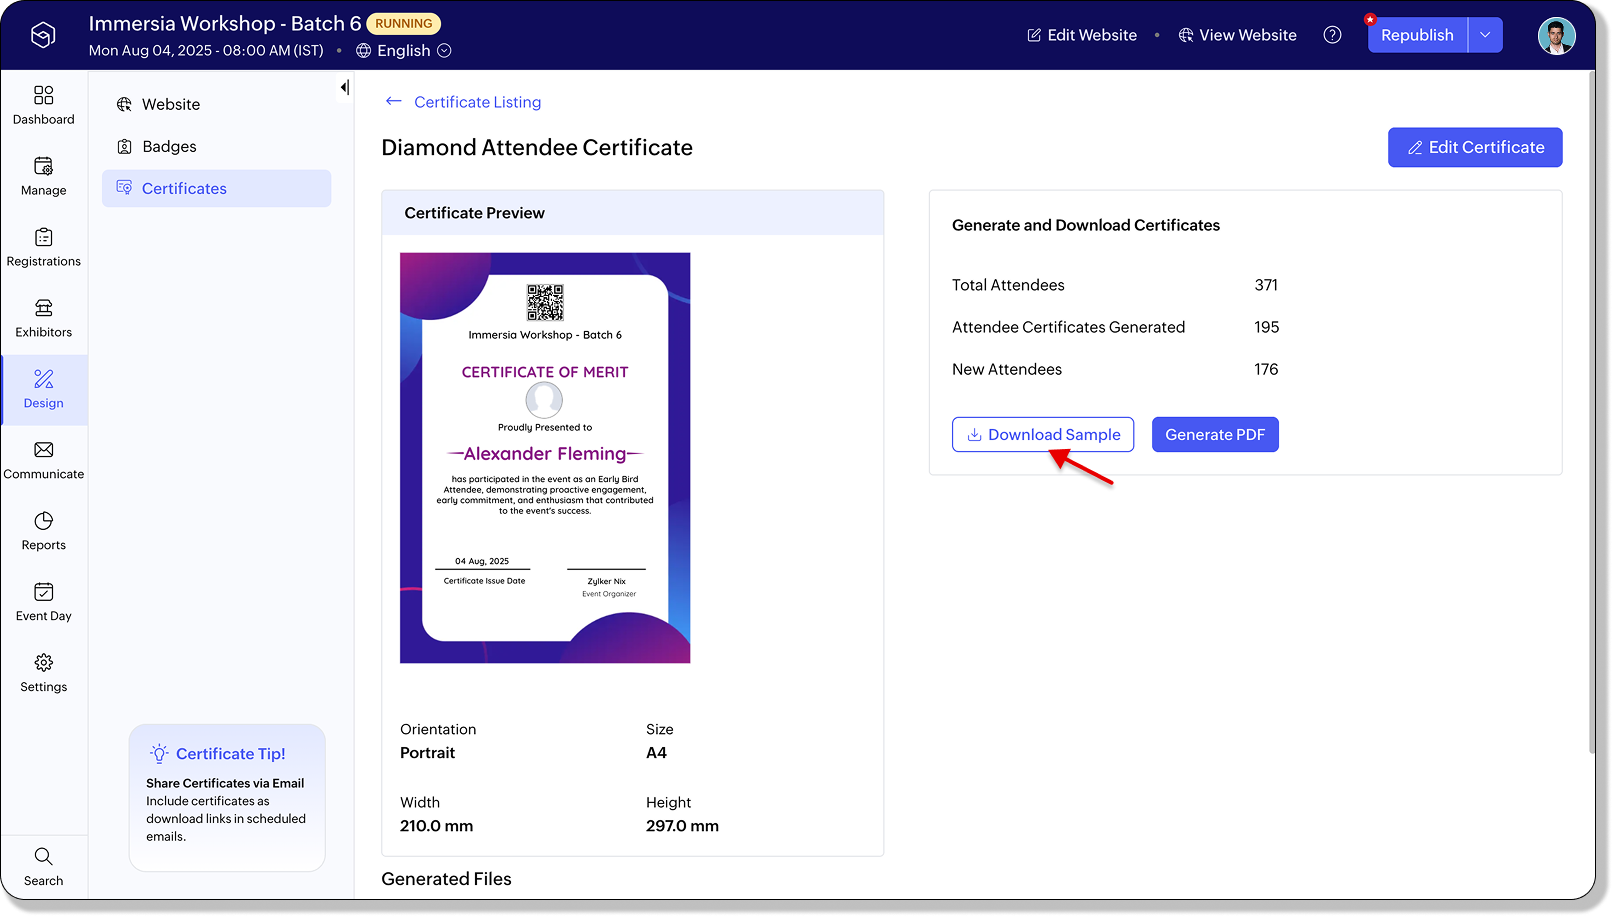Select the Certificates menu item
The width and height of the screenshot is (1612, 916).
[x=216, y=188]
